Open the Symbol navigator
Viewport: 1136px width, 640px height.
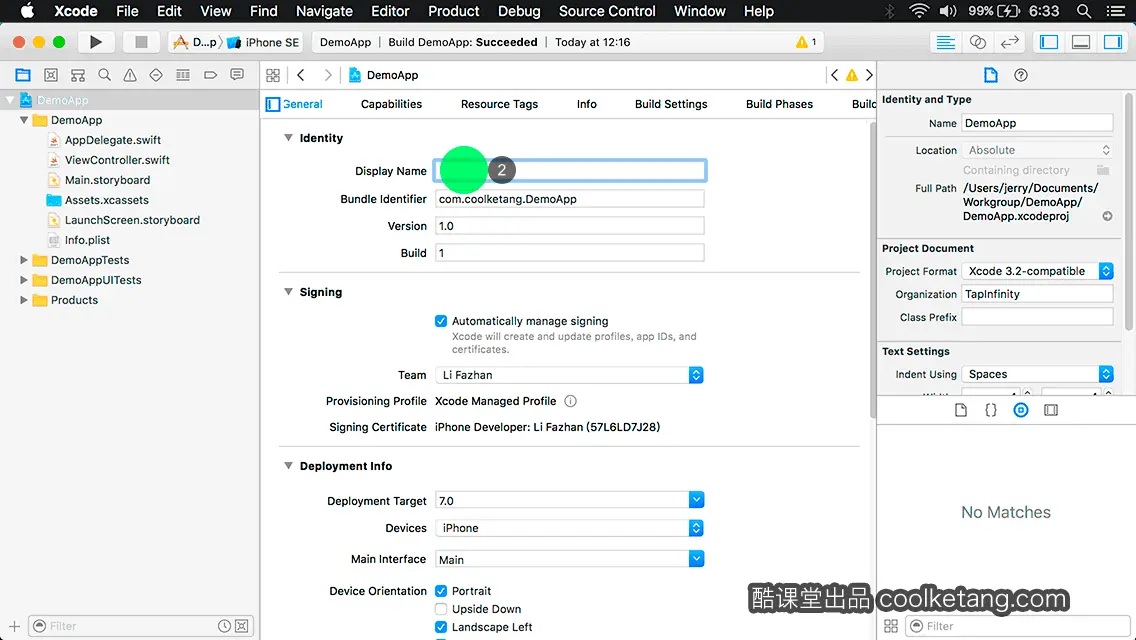pos(78,75)
